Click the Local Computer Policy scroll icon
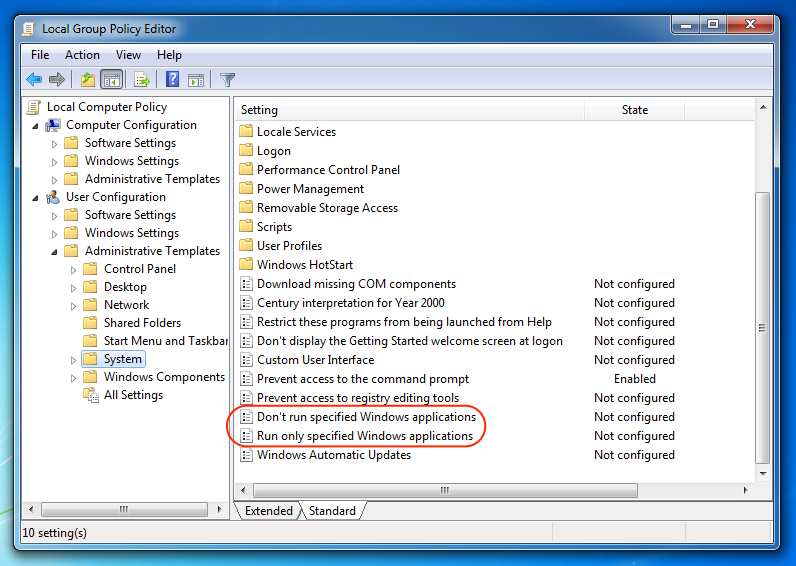This screenshot has width=796, height=566. (x=34, y=107)
